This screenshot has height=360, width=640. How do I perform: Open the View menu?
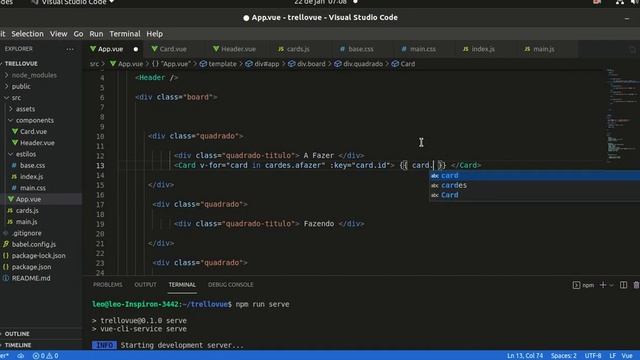tap(58, 34)
